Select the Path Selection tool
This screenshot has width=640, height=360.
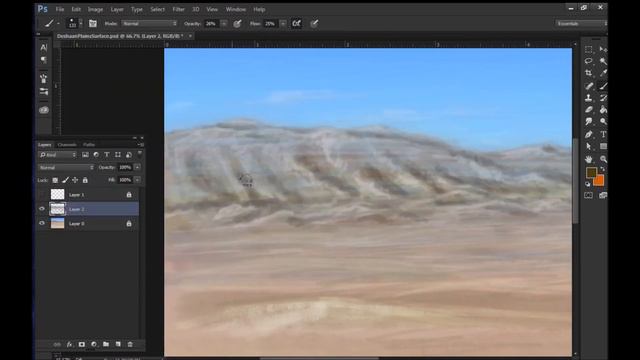[589, 147]
